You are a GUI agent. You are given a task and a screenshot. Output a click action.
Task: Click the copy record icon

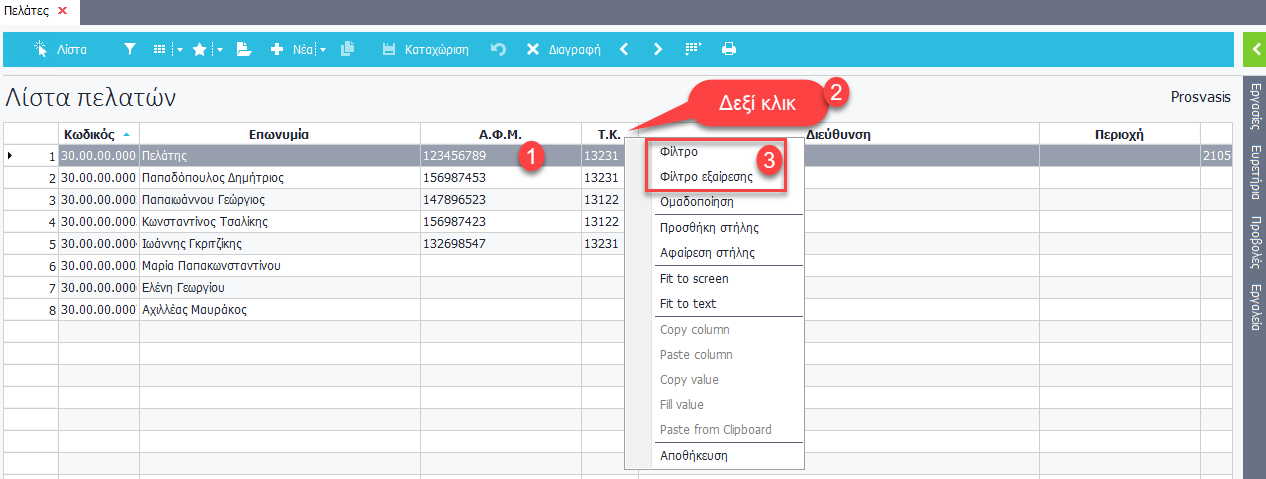click(x=347, y=49)
